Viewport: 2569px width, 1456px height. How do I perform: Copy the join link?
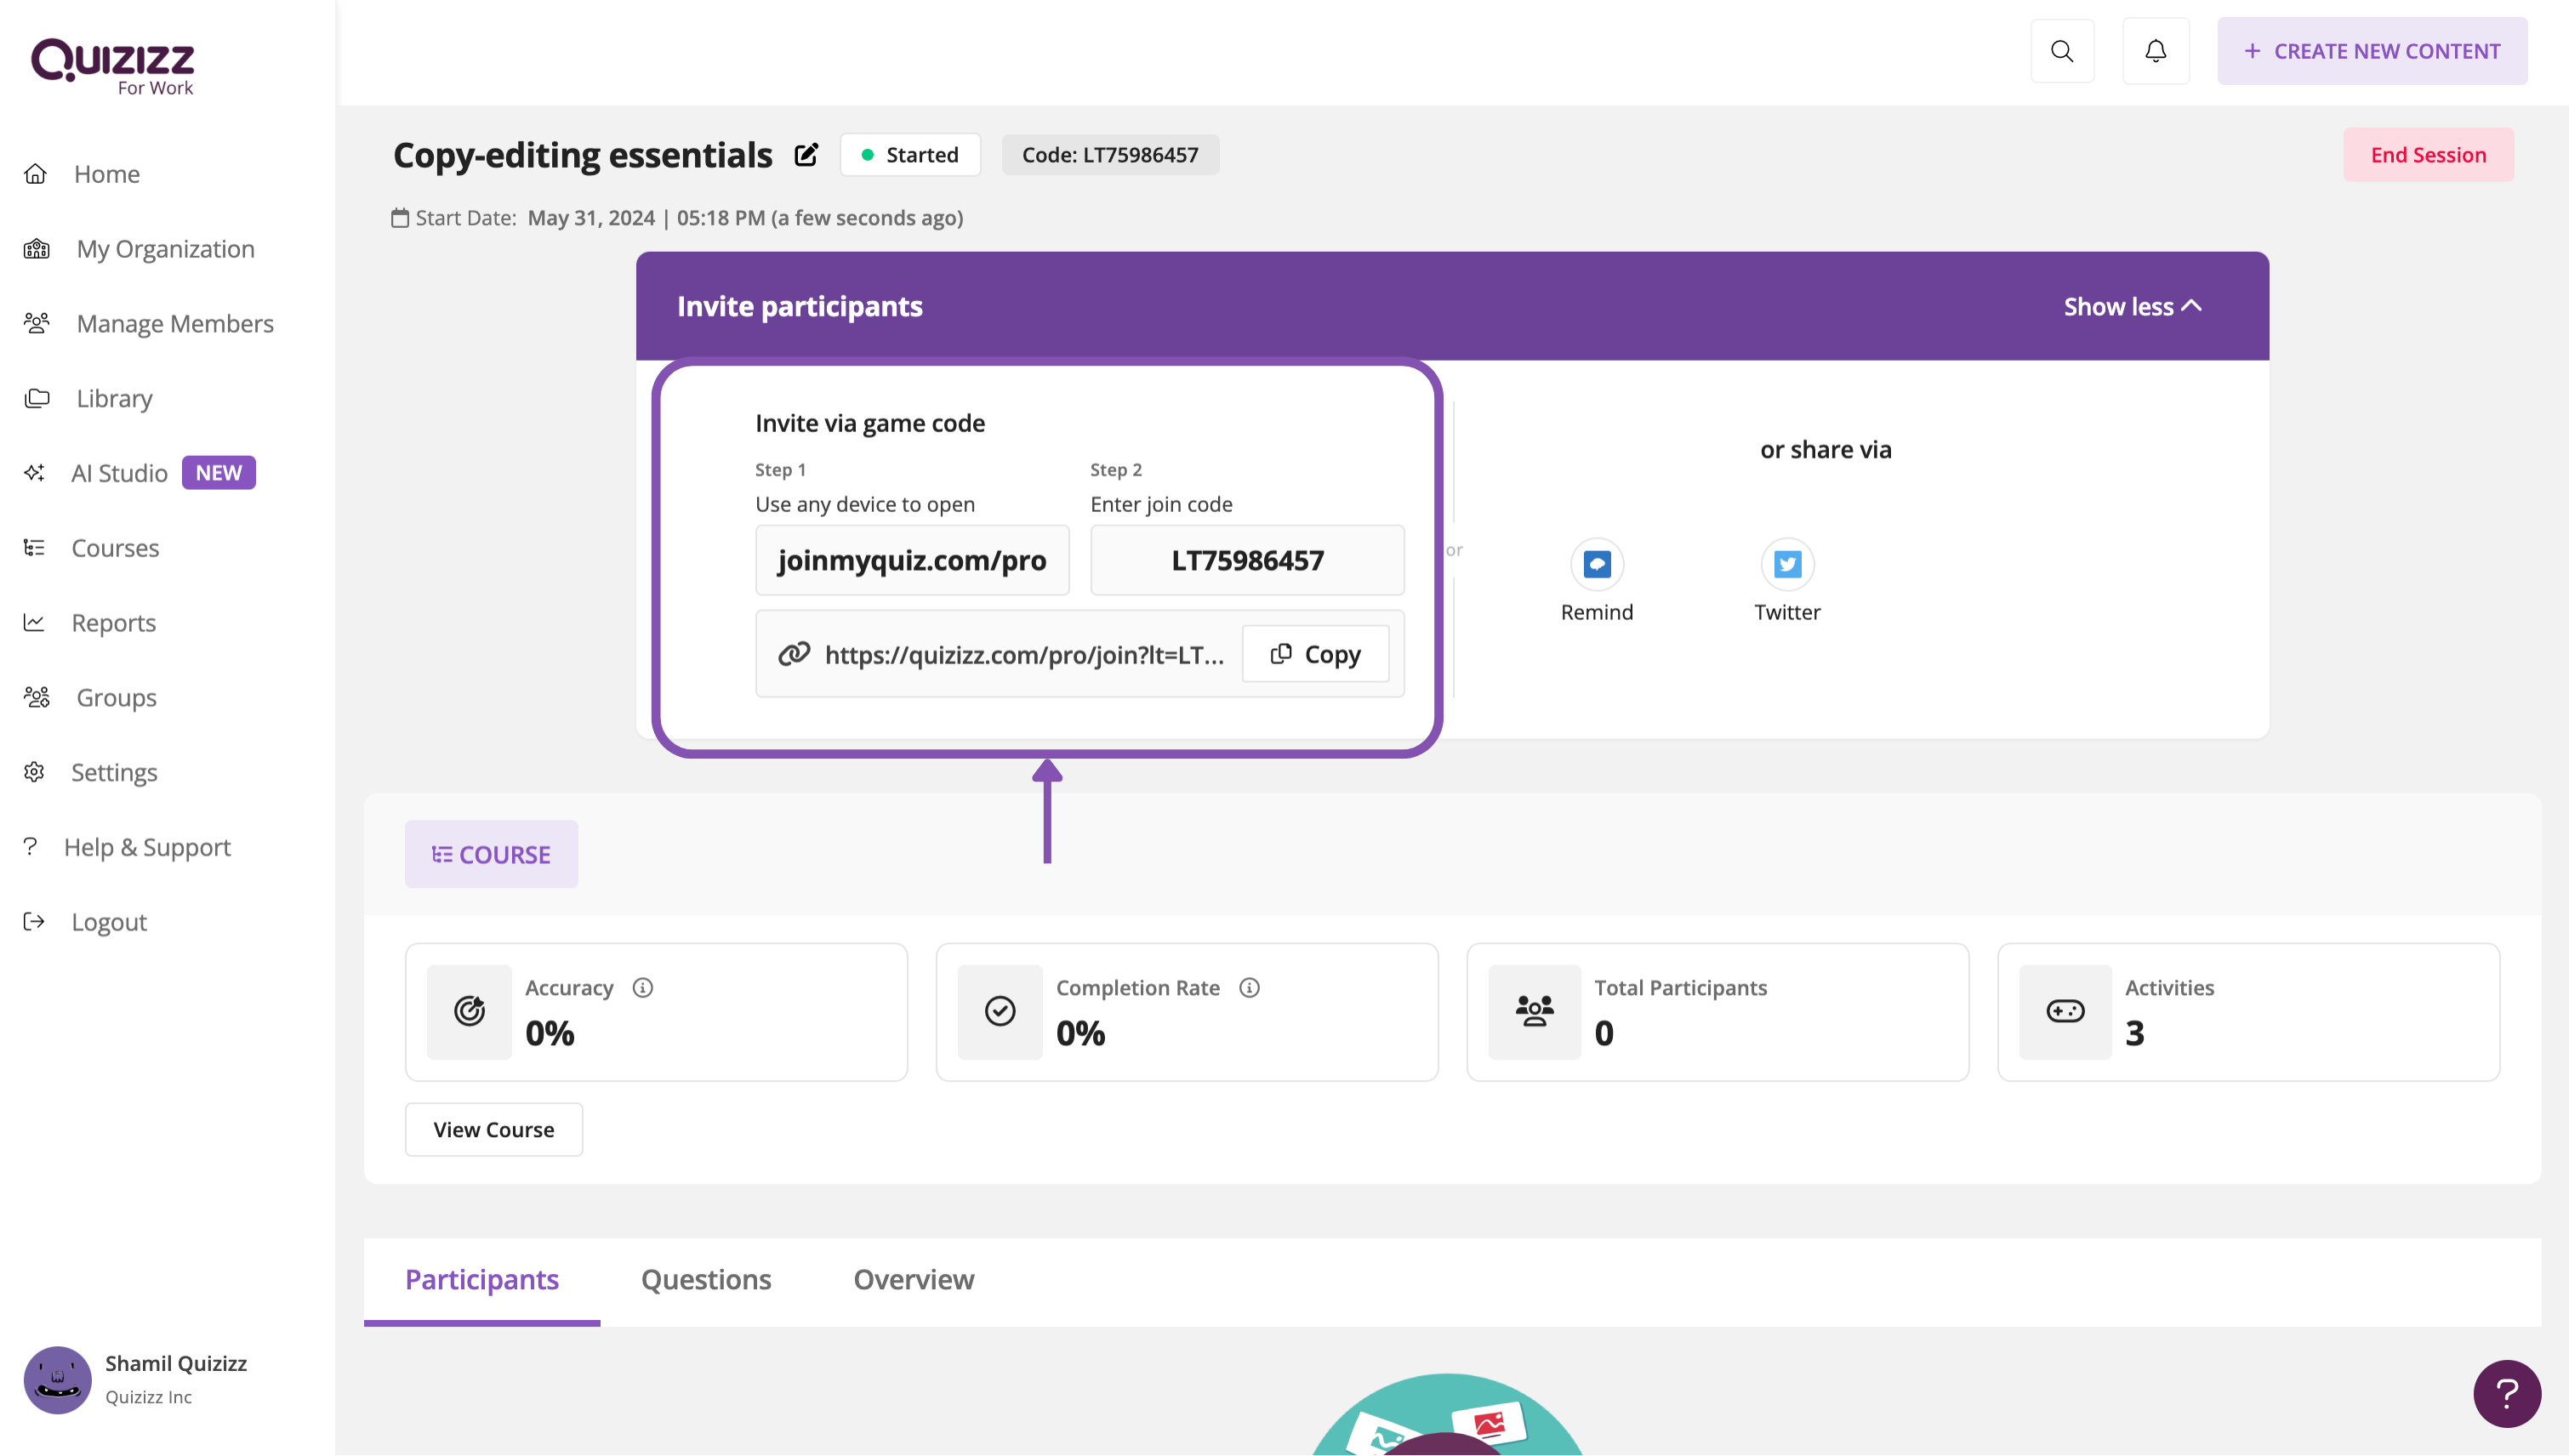1315,654
